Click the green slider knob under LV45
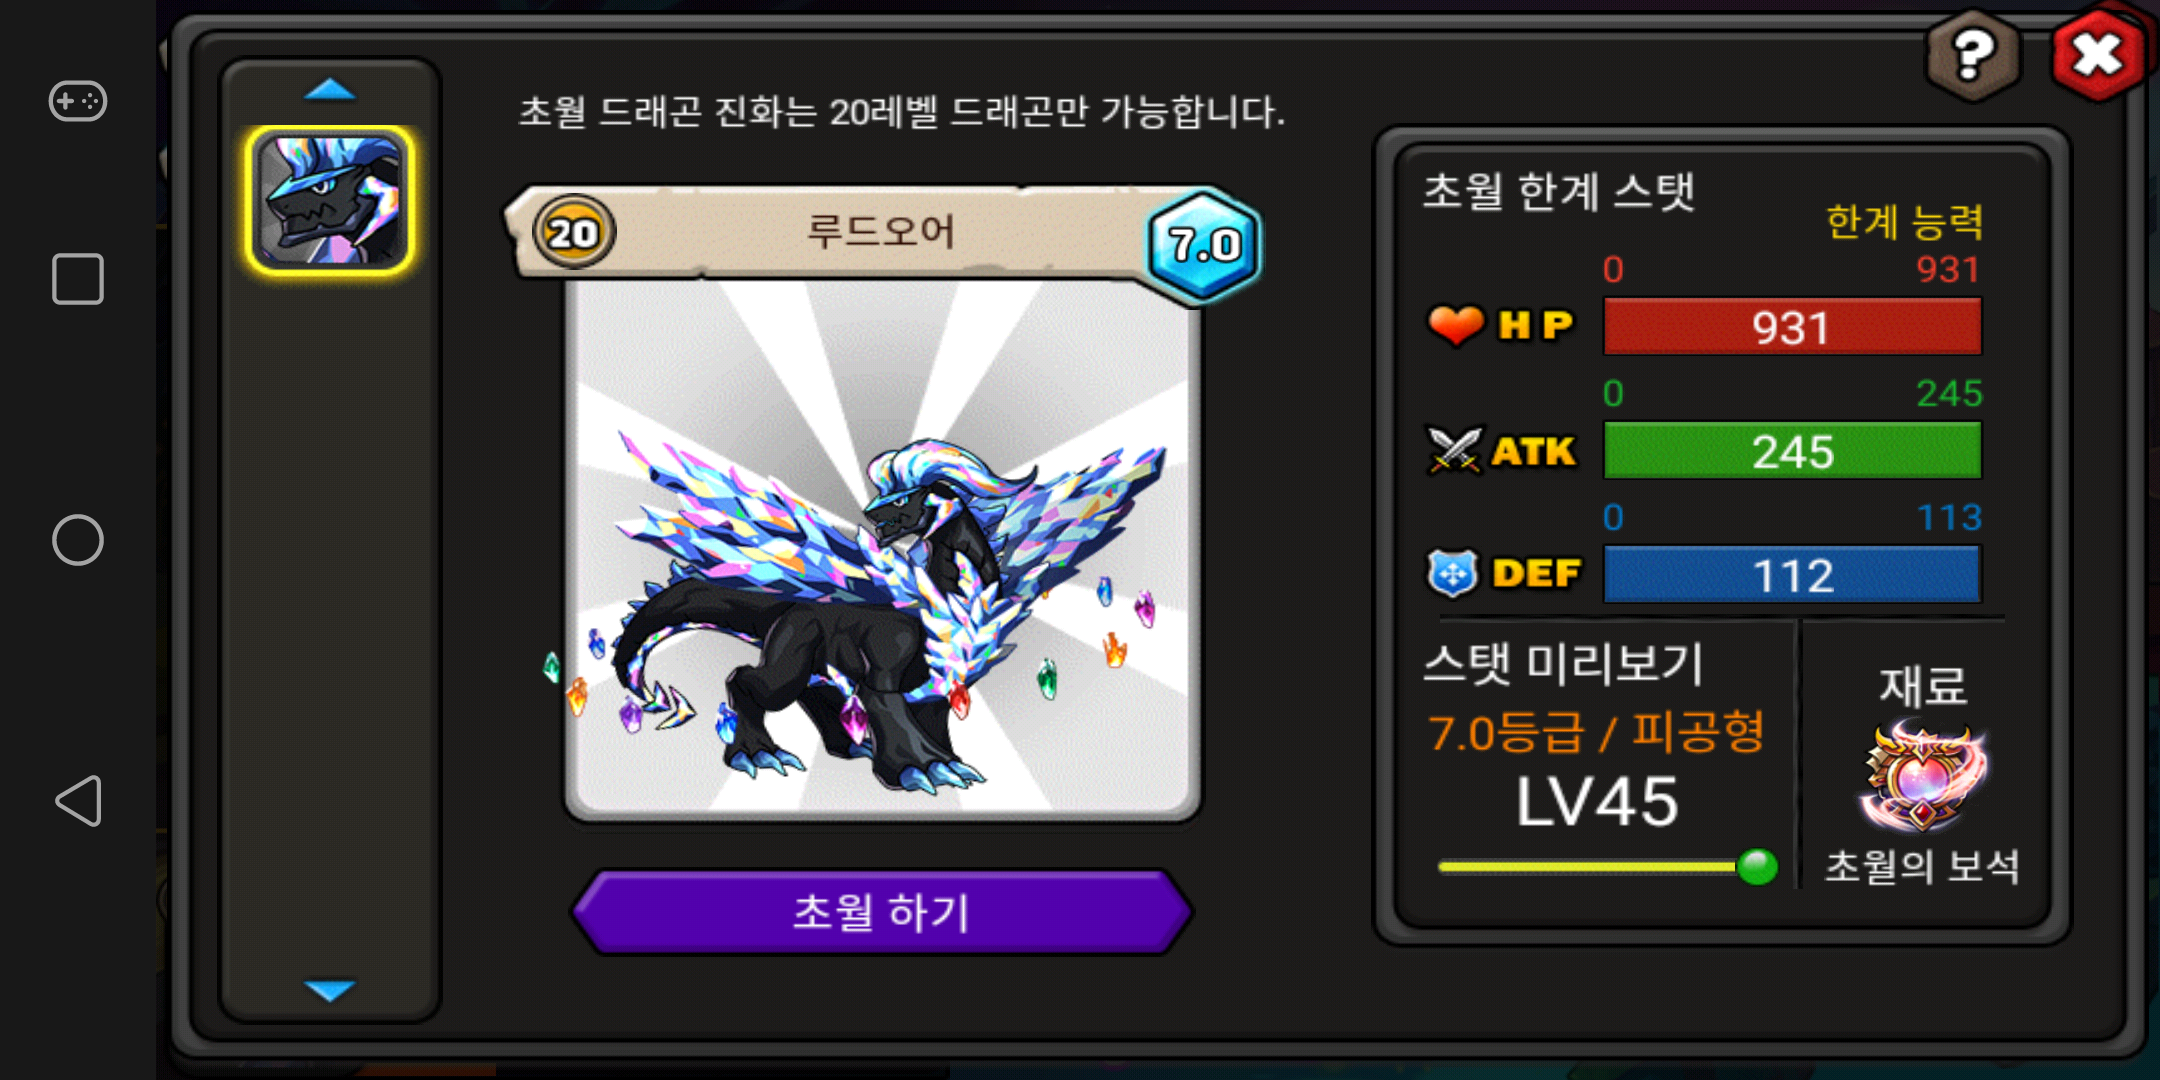The width and height of the screenshot is (2160, 1080). point(1757,866)
